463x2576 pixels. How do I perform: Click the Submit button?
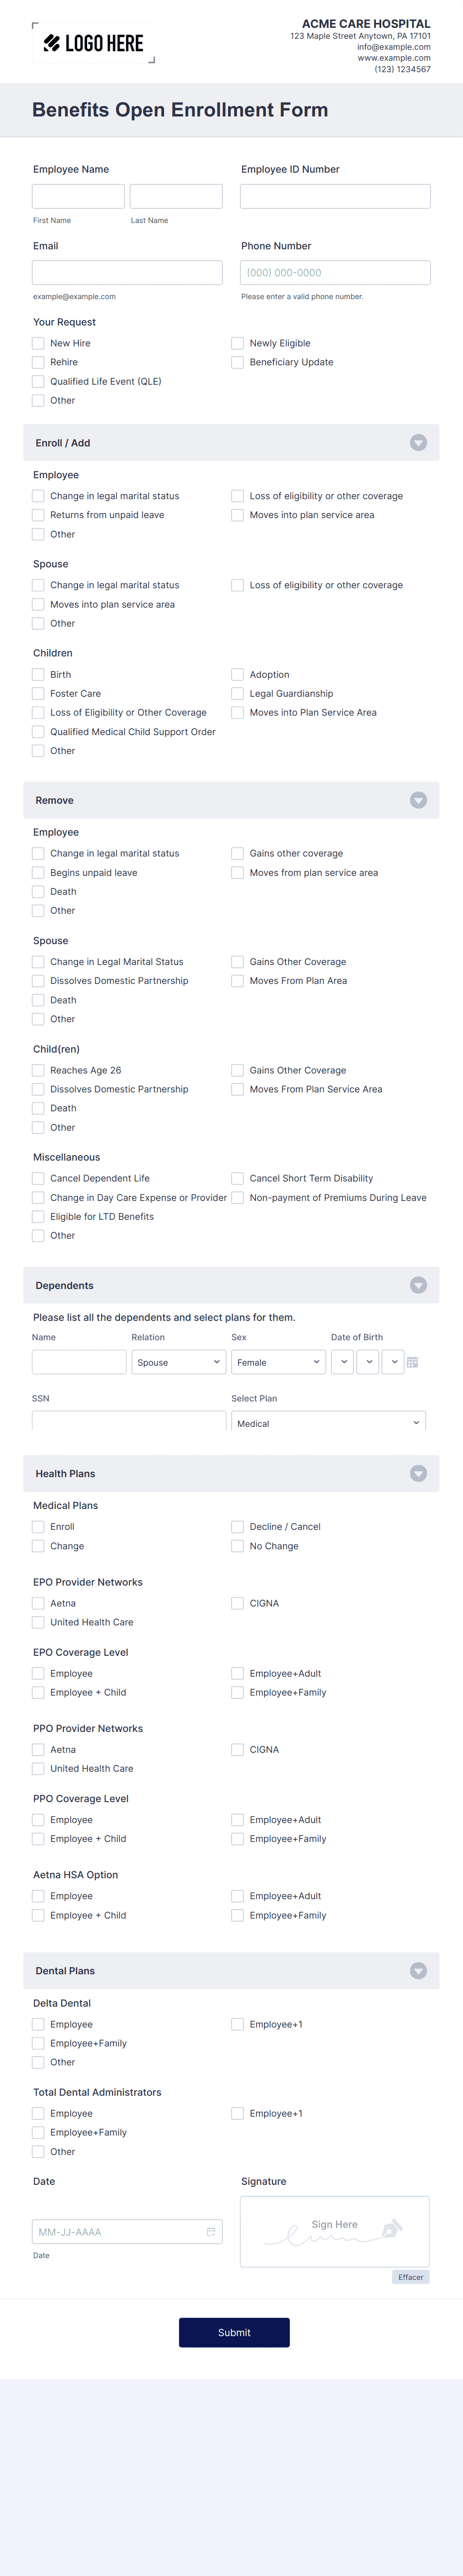tap(234, 2332)
